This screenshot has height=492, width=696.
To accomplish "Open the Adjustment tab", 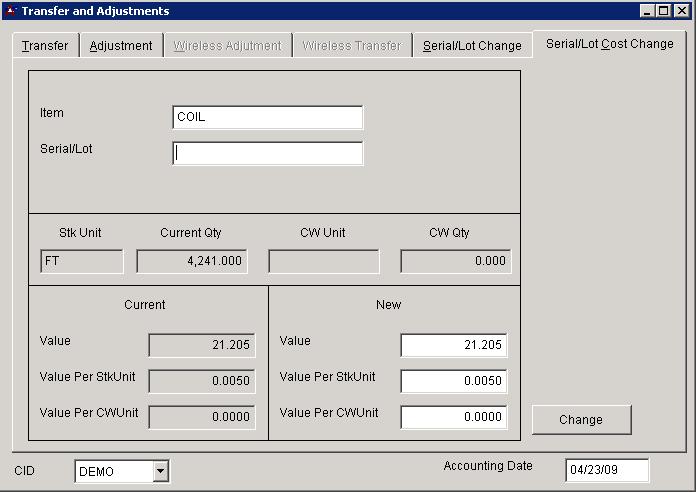I will pos(121,46).
